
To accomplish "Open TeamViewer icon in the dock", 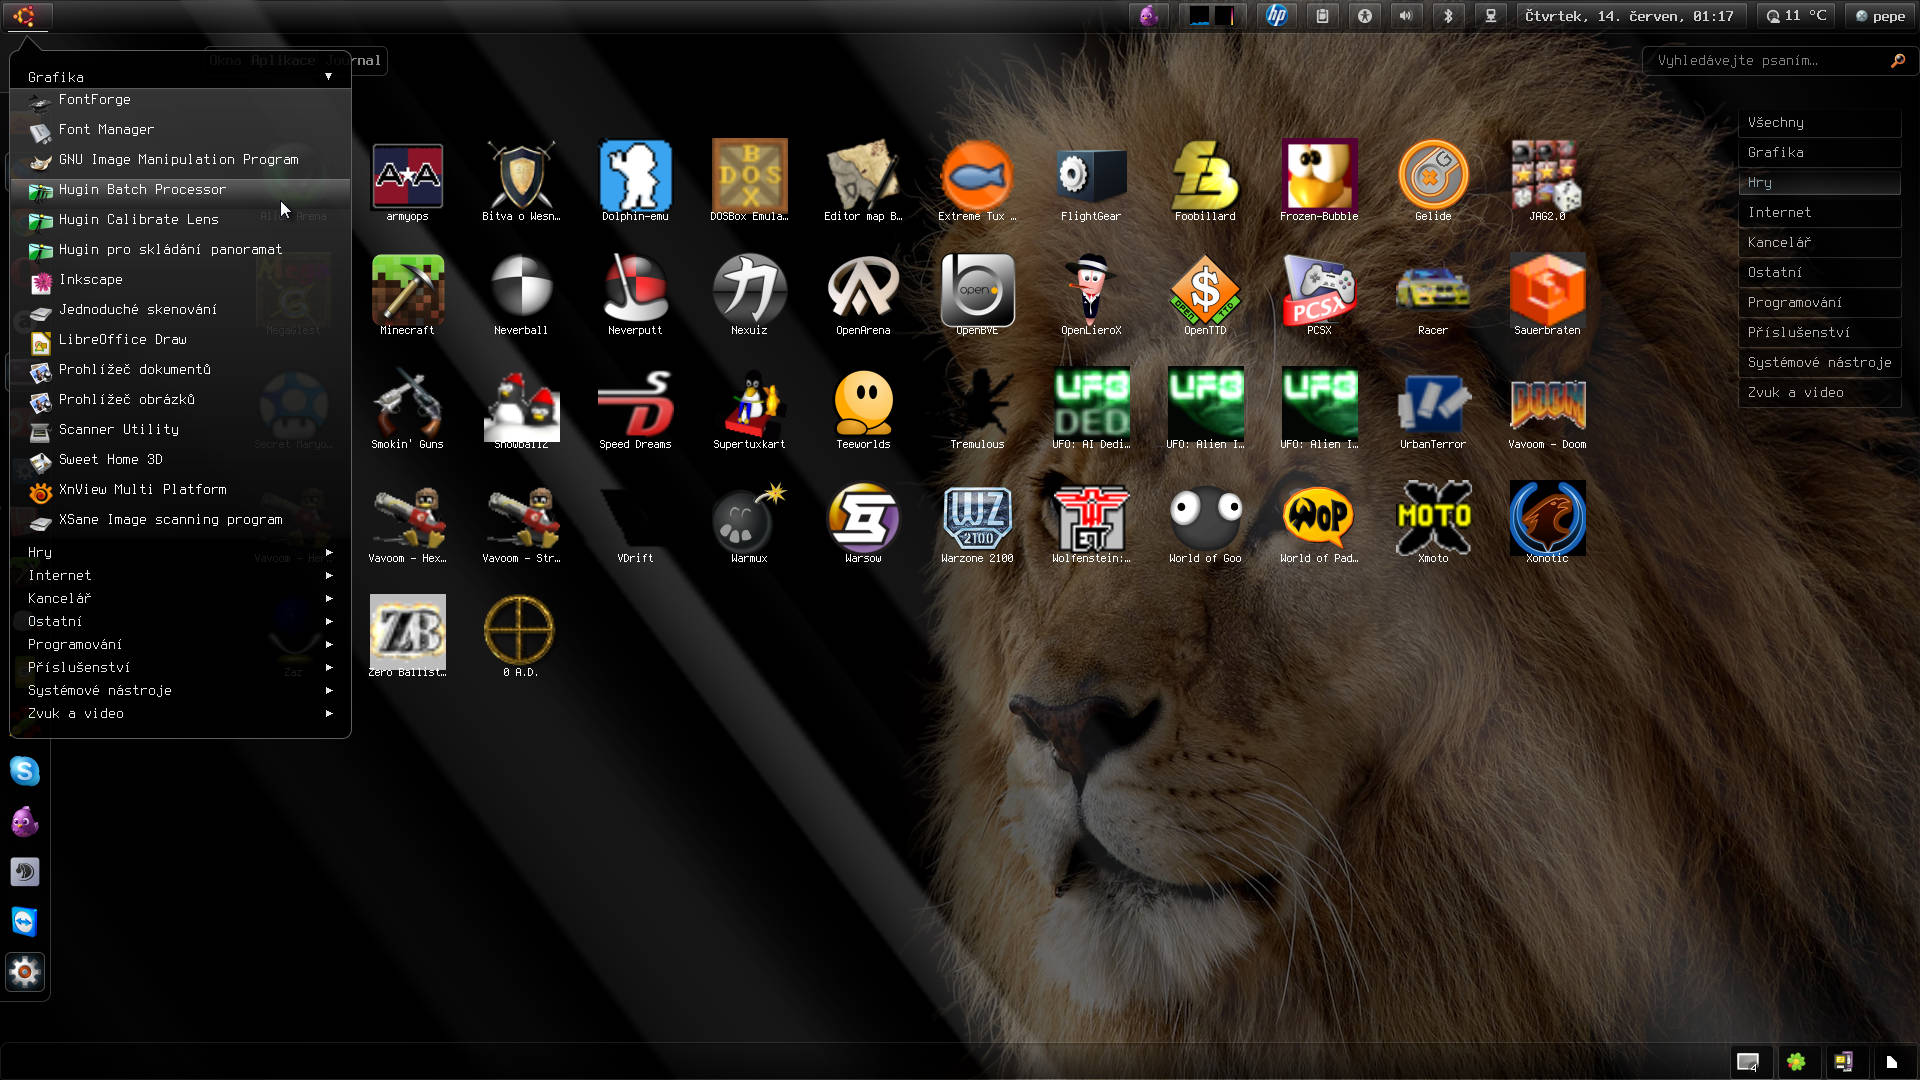I will [25, 921].
